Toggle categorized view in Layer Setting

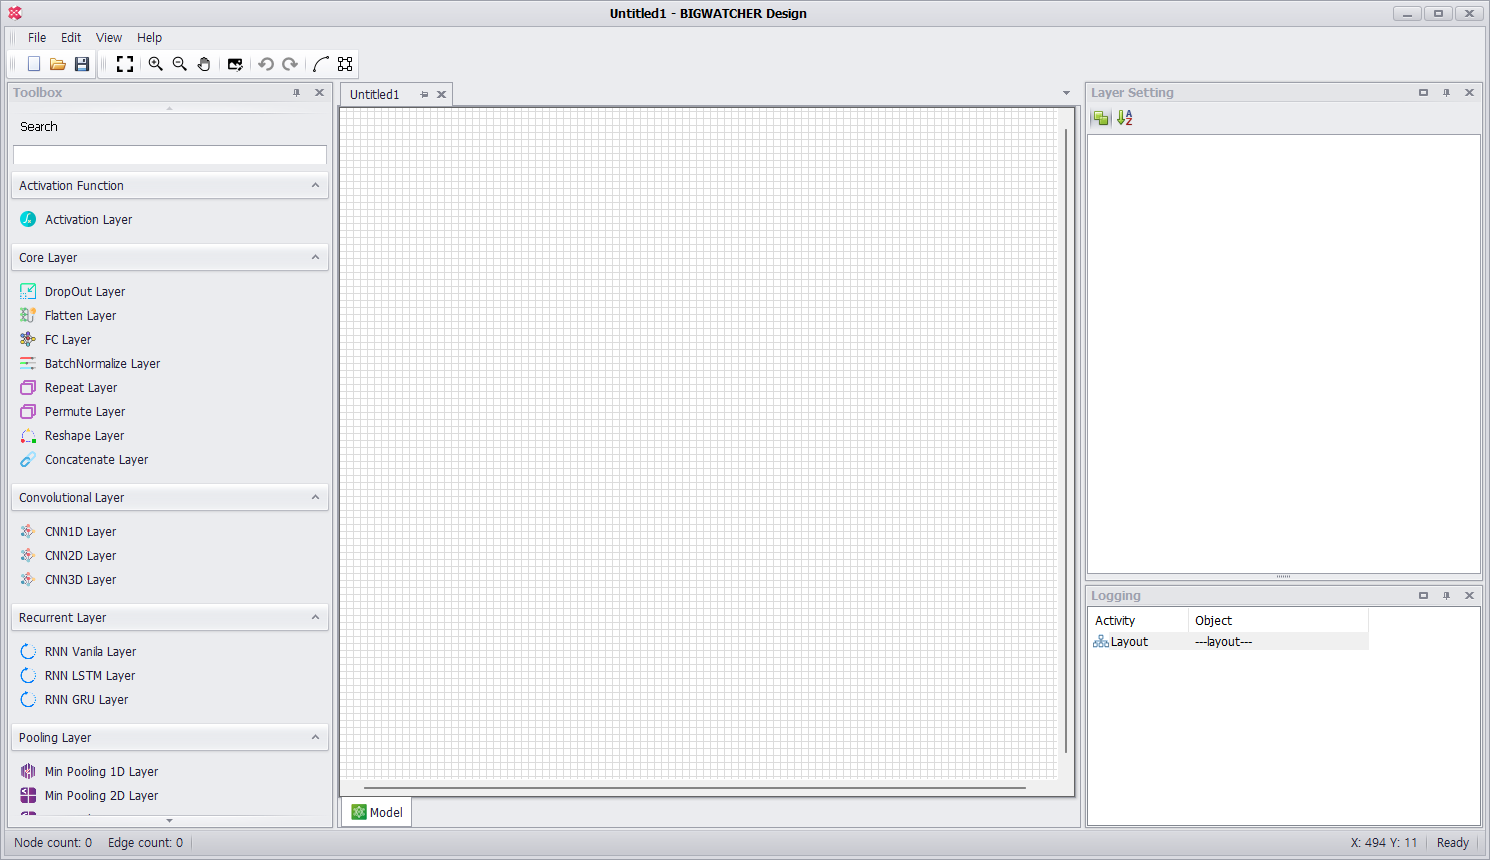coord(1101,118)
